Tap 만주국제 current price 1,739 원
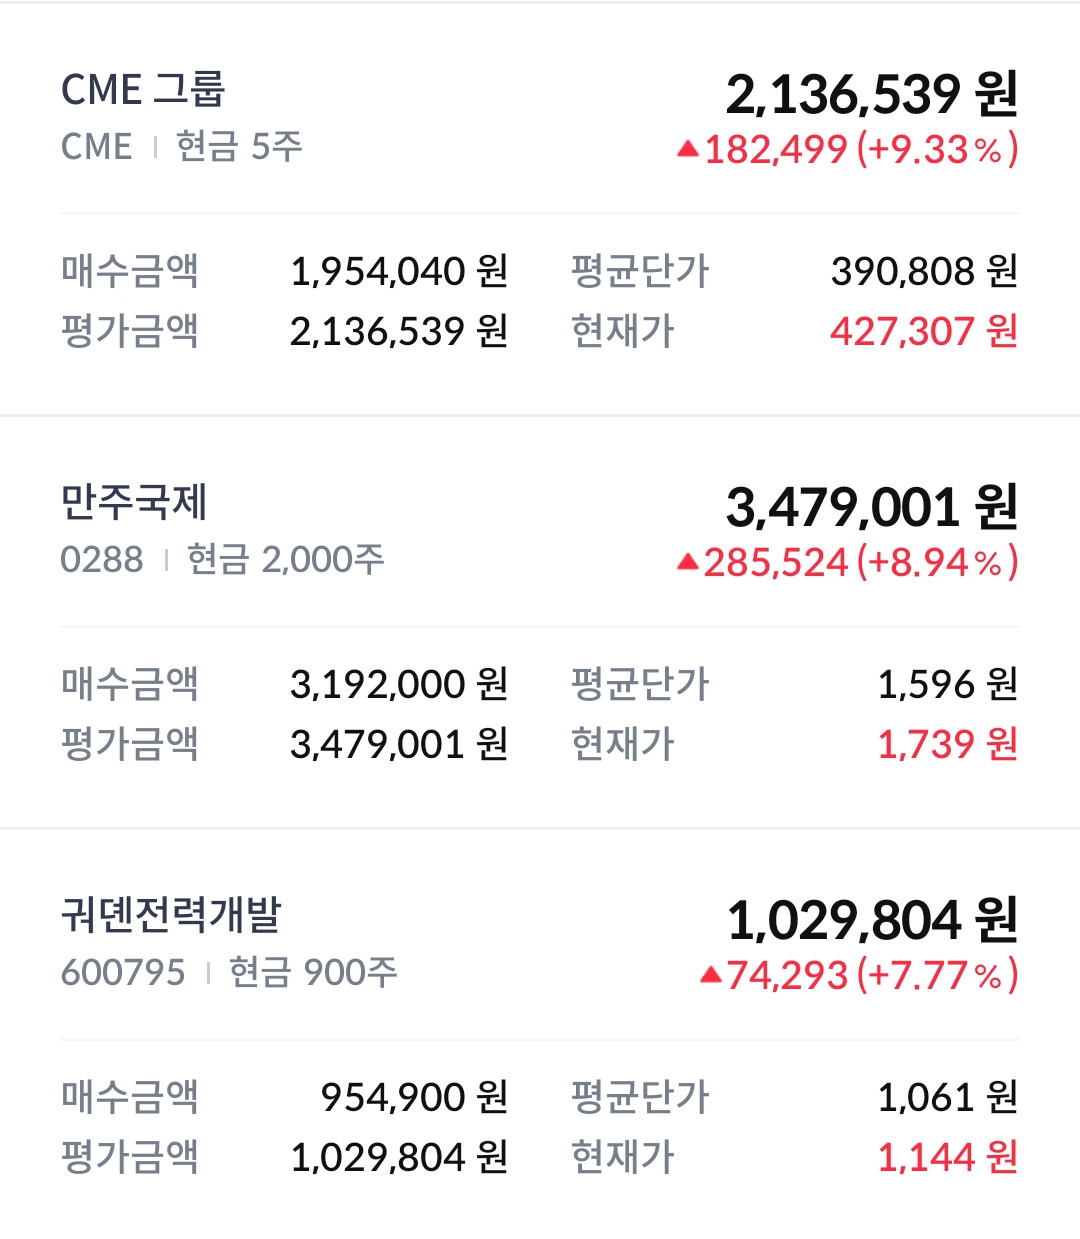This screenshot has height=1239, width=1080. tap(948, 744)
